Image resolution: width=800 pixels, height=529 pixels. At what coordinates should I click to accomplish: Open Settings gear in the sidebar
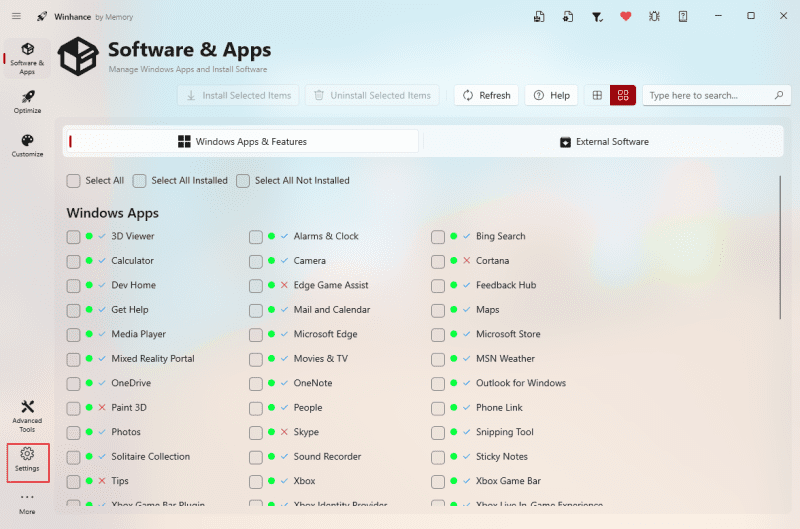tap(28, 460)
